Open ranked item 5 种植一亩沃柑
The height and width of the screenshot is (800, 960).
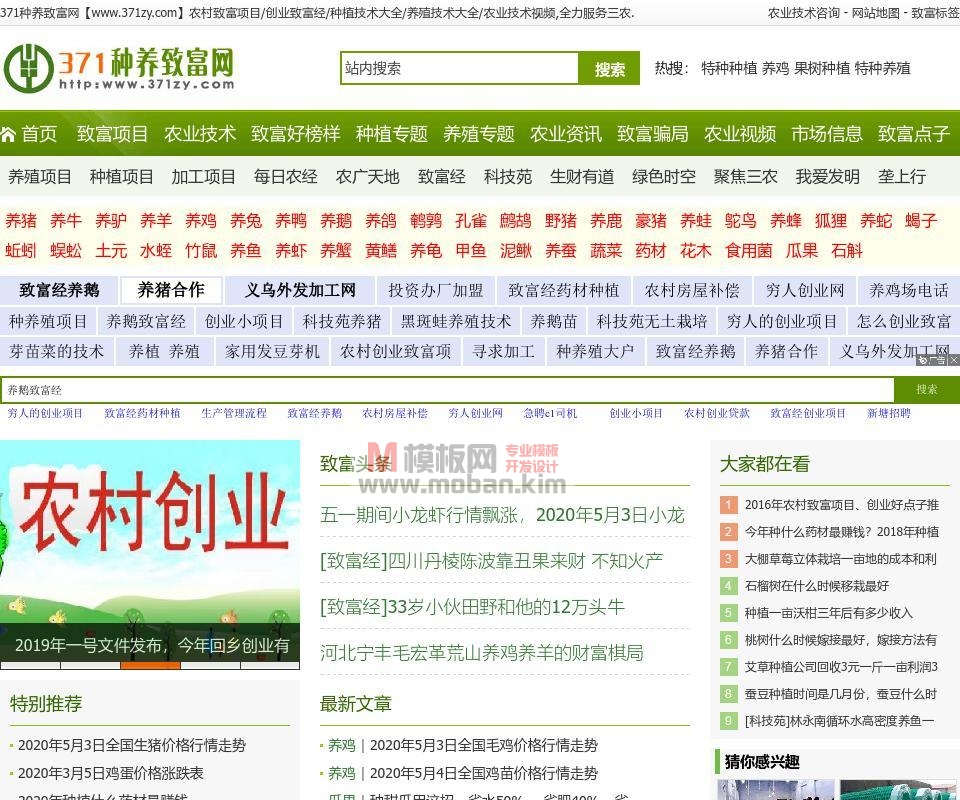pos(828,613)
